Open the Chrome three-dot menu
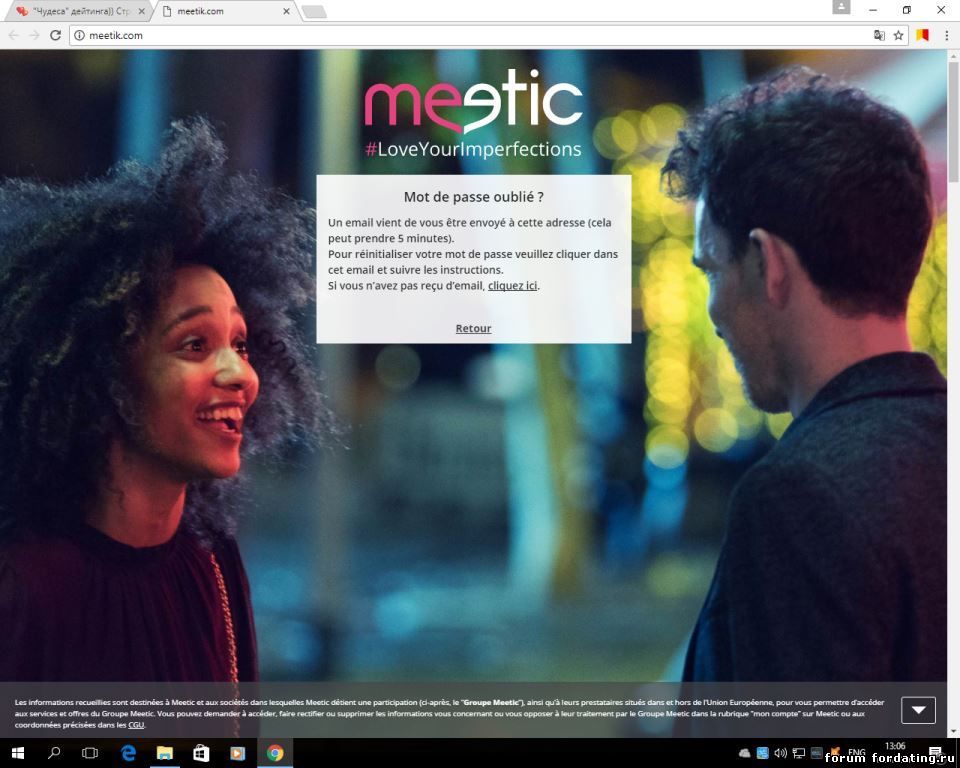 click(946, 35)
